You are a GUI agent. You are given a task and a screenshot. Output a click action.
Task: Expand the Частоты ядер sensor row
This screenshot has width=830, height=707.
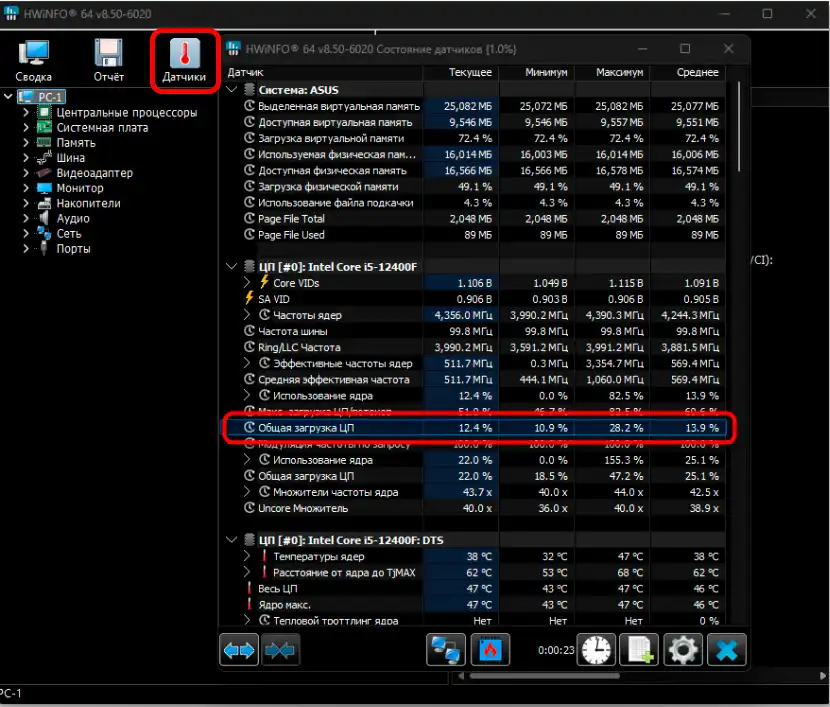tap(247, 315)
